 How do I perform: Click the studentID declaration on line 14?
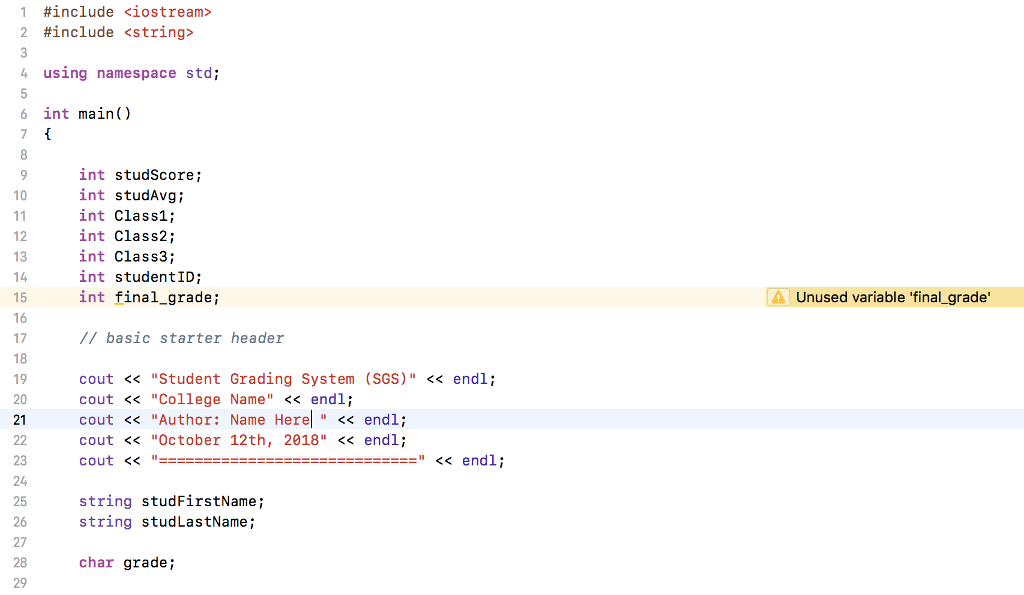point(156,276)
